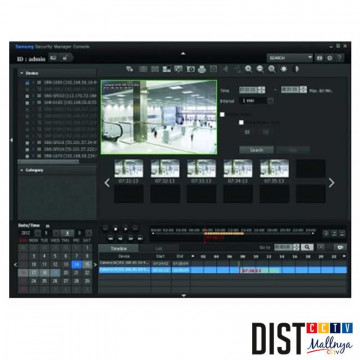
Task: Expand the SRN-1670 device tree node
Action: (33, 156)
